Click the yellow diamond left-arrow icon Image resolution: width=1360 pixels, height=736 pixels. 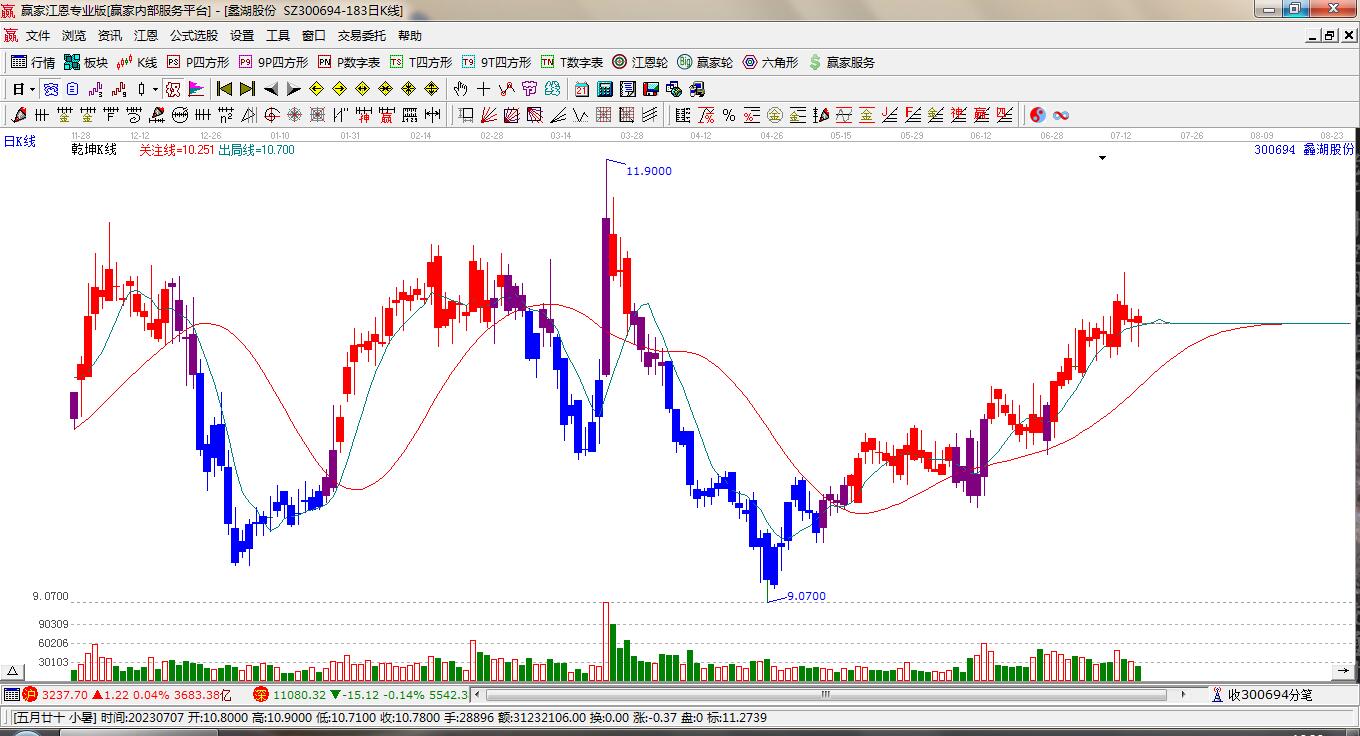317,89
